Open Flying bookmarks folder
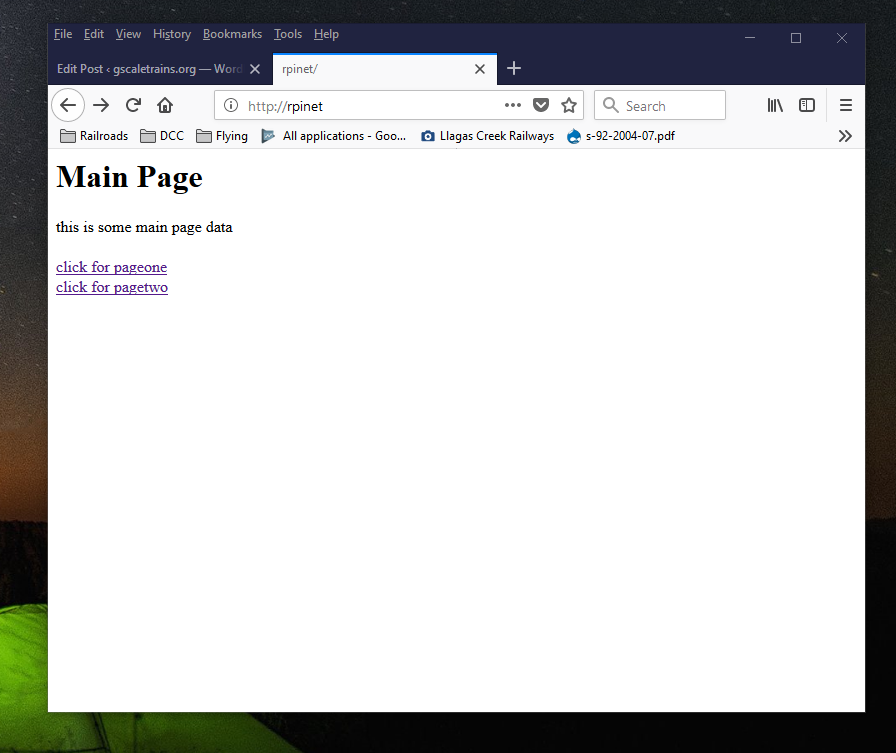 point(222,136)
